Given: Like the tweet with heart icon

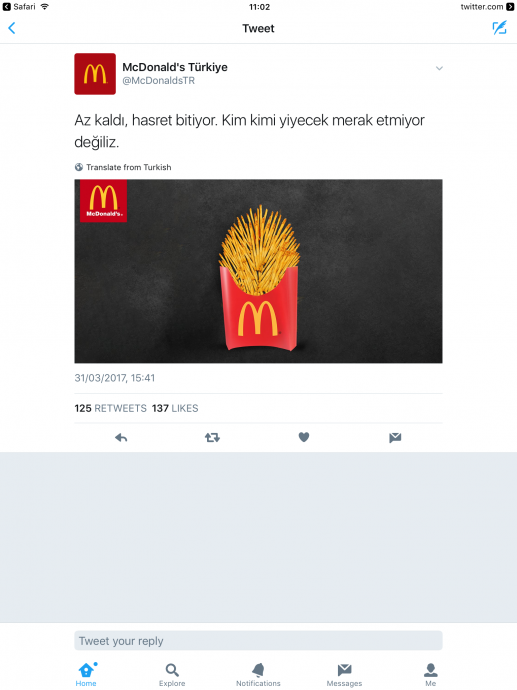Looking at the screenshot, I should pyautogui.click(x=304, y=437).
